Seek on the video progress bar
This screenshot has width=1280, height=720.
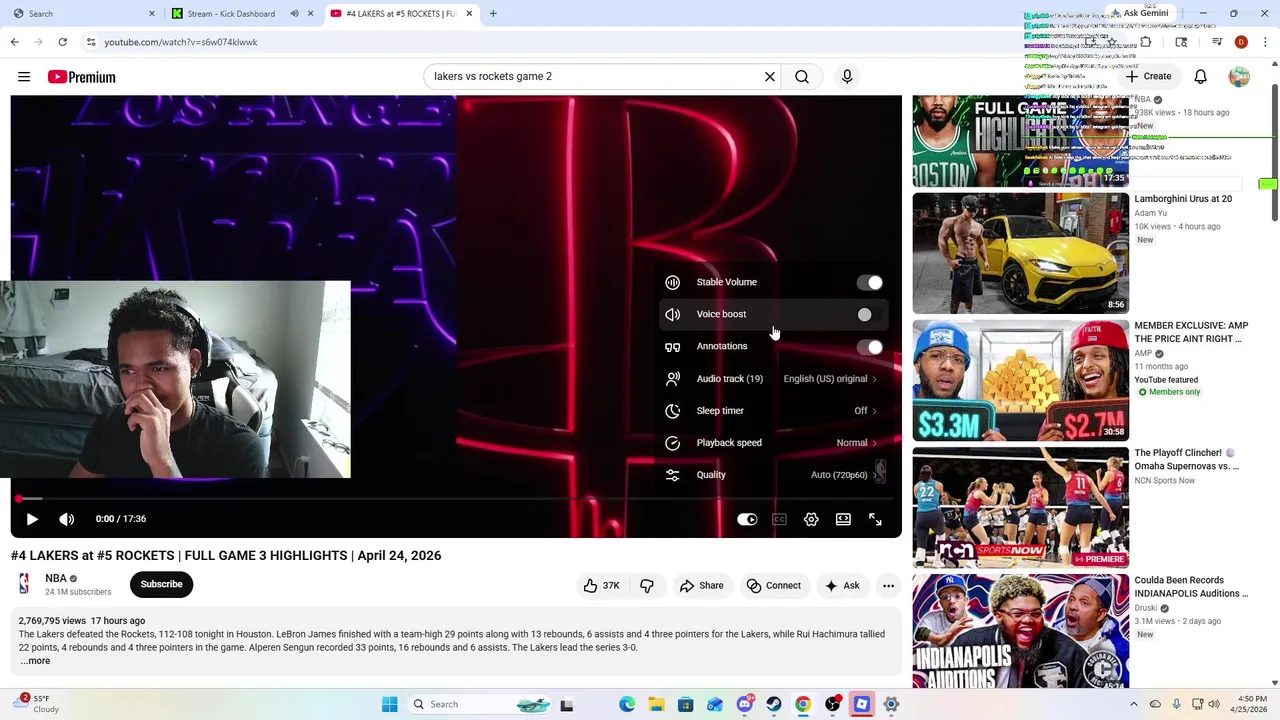pos(456,498)
